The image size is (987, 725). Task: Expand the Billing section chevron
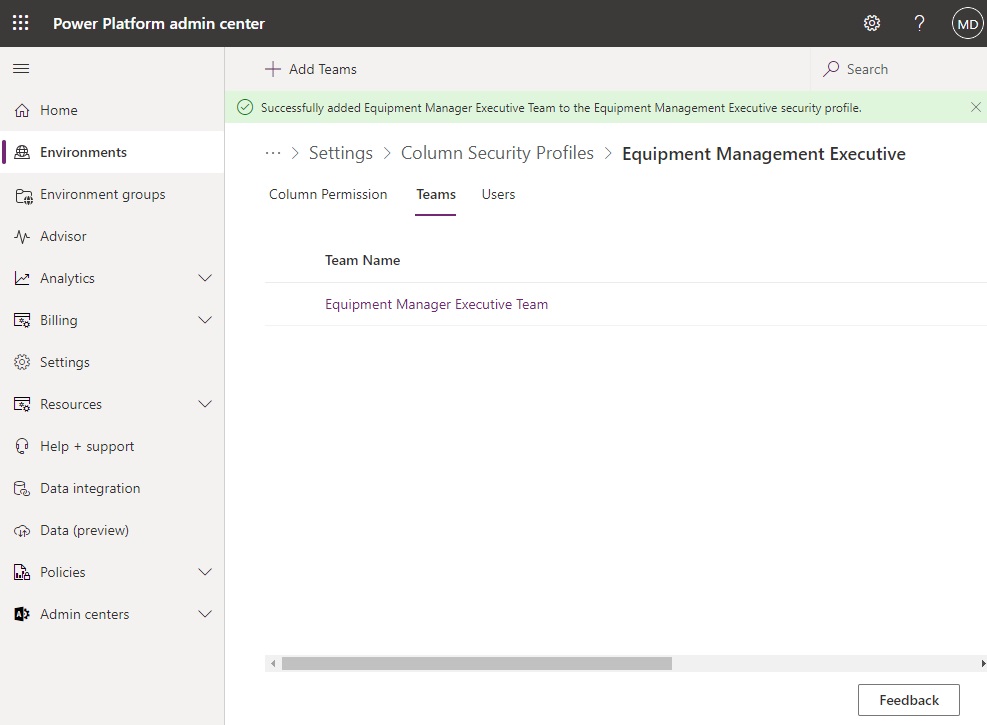(x=205, y=320)
